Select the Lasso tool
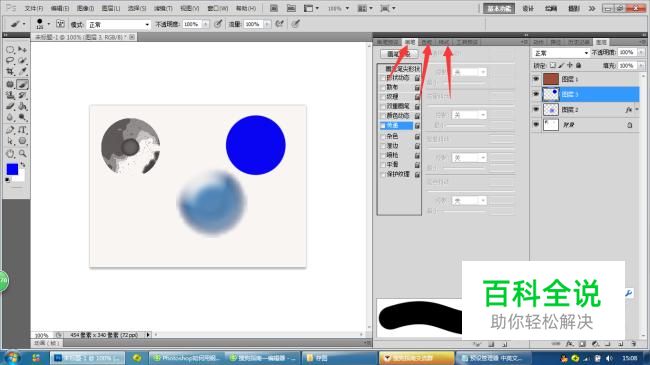This screenshot has width=650, height=365. pos(10,61)
